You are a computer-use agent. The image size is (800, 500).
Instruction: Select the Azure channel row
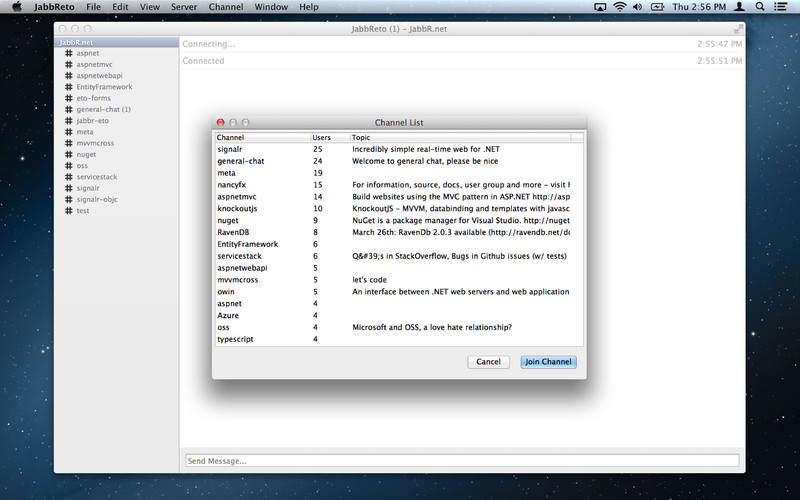point(399,315)
